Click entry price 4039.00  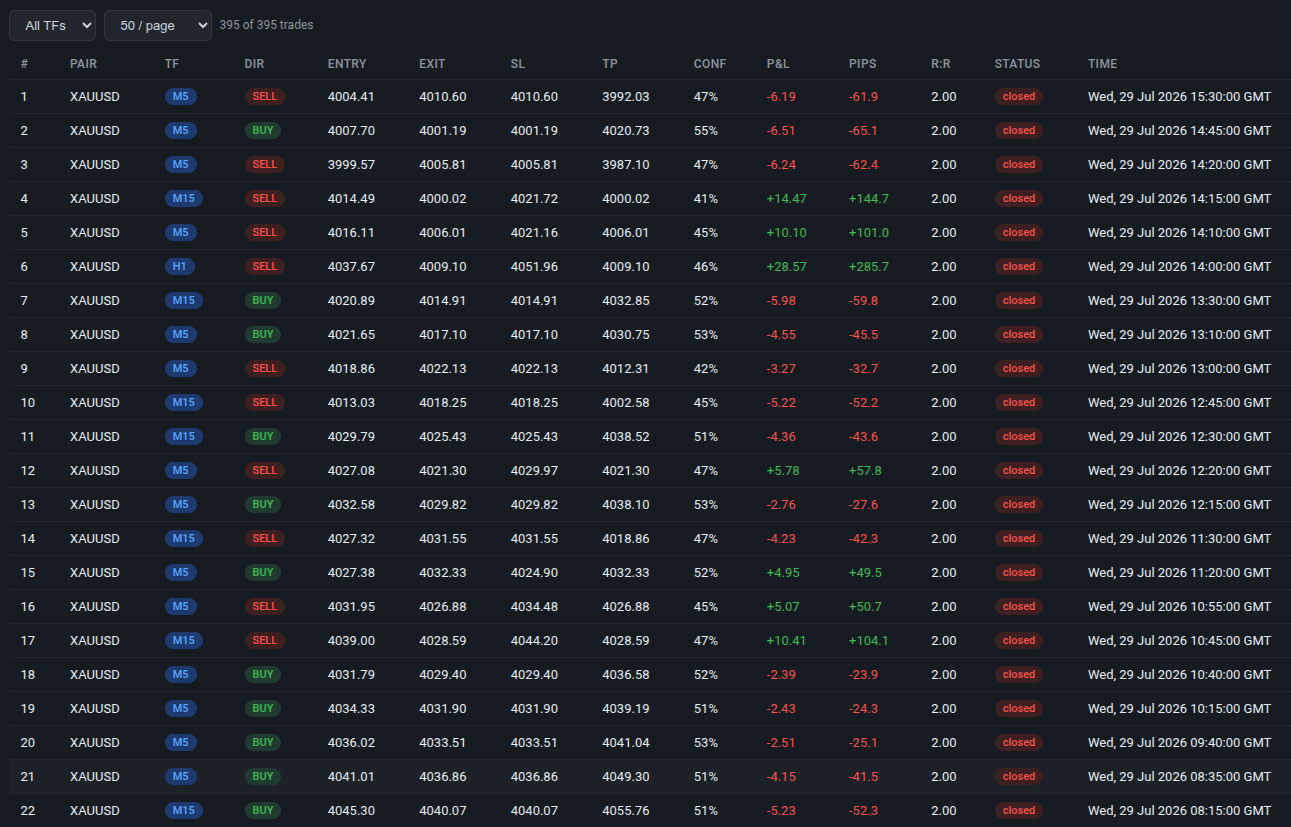[351, 641]
